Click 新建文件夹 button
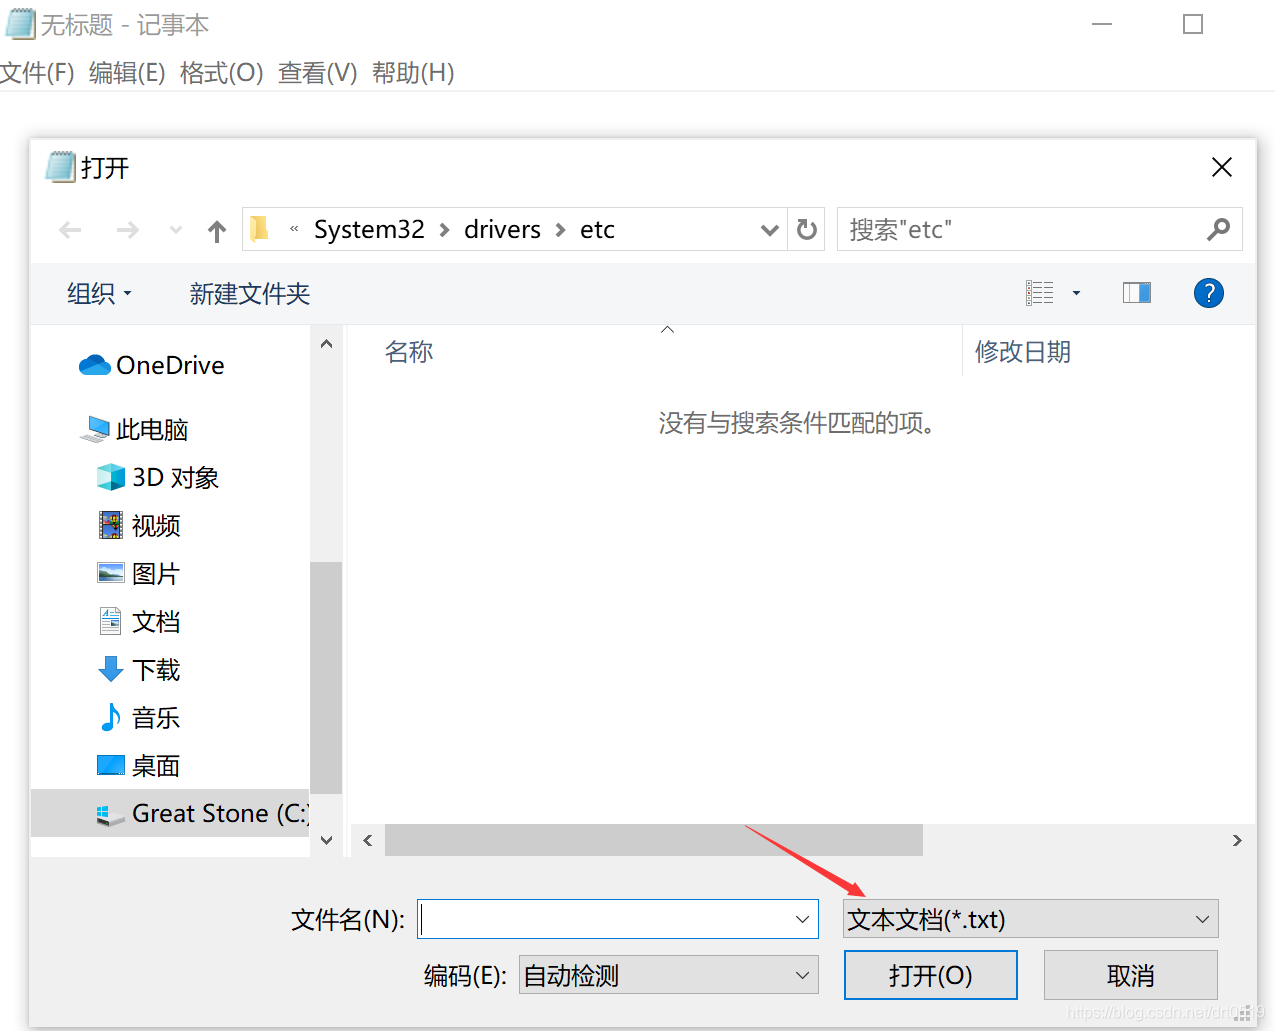The height and width of the screenshot is (1031, 1275). click(x=250, y=294)
